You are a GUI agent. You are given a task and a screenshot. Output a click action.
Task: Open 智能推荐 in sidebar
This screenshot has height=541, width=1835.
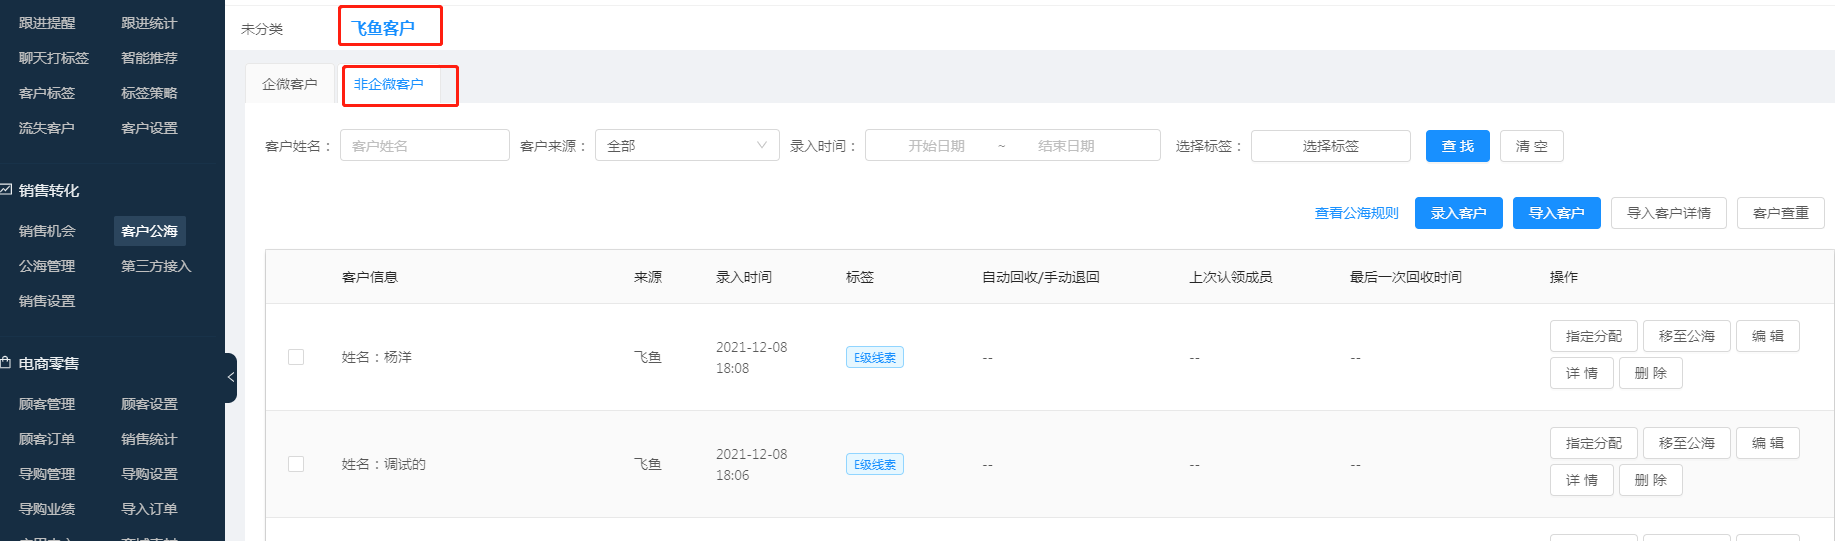click(x=149, y=58)
